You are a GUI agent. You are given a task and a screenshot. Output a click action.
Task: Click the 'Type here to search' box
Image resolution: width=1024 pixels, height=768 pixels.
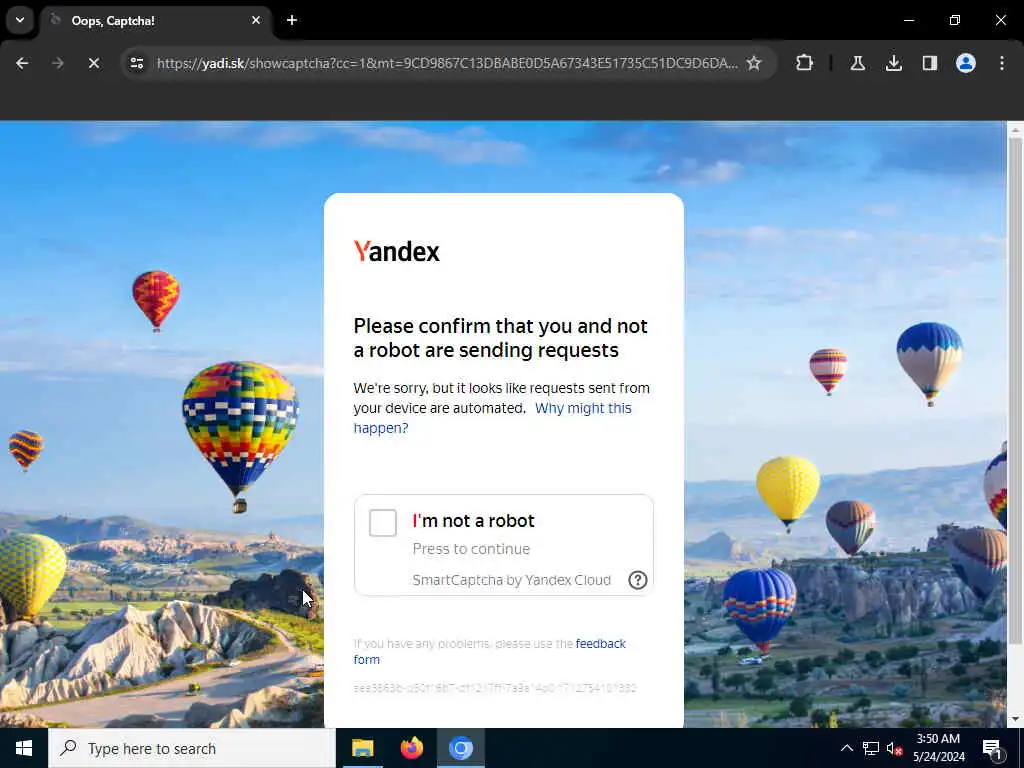tap(192, 748)
